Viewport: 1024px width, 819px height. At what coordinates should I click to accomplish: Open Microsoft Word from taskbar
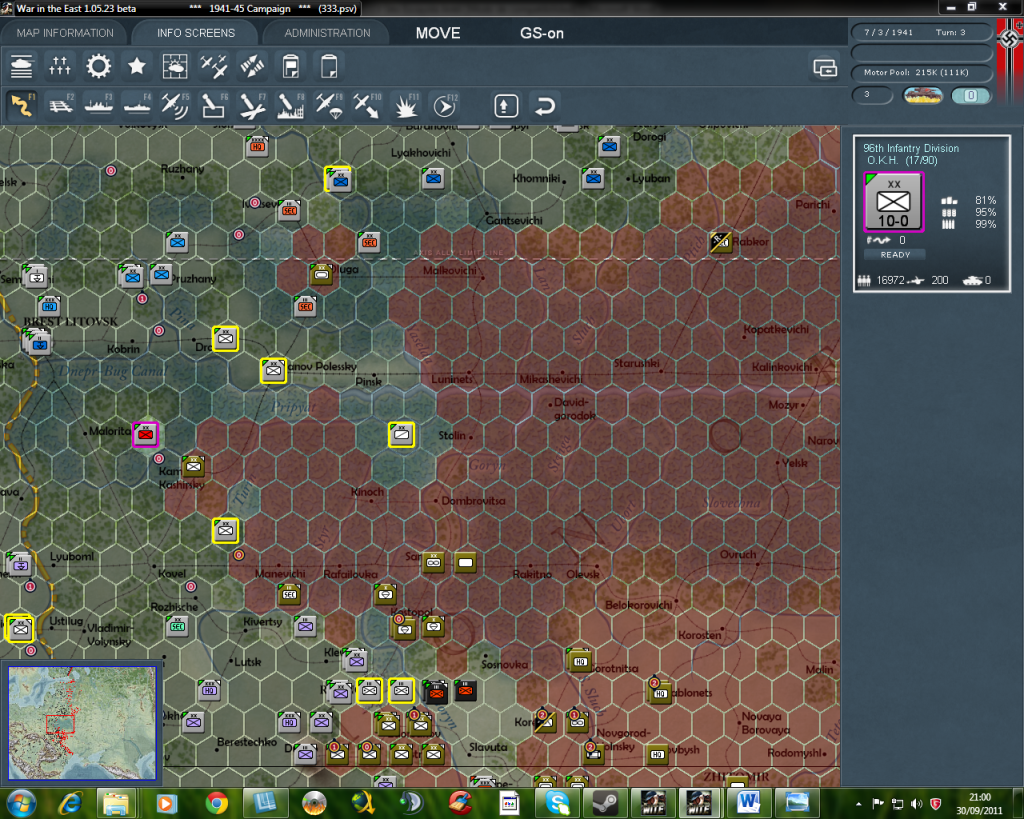[748, 803]
